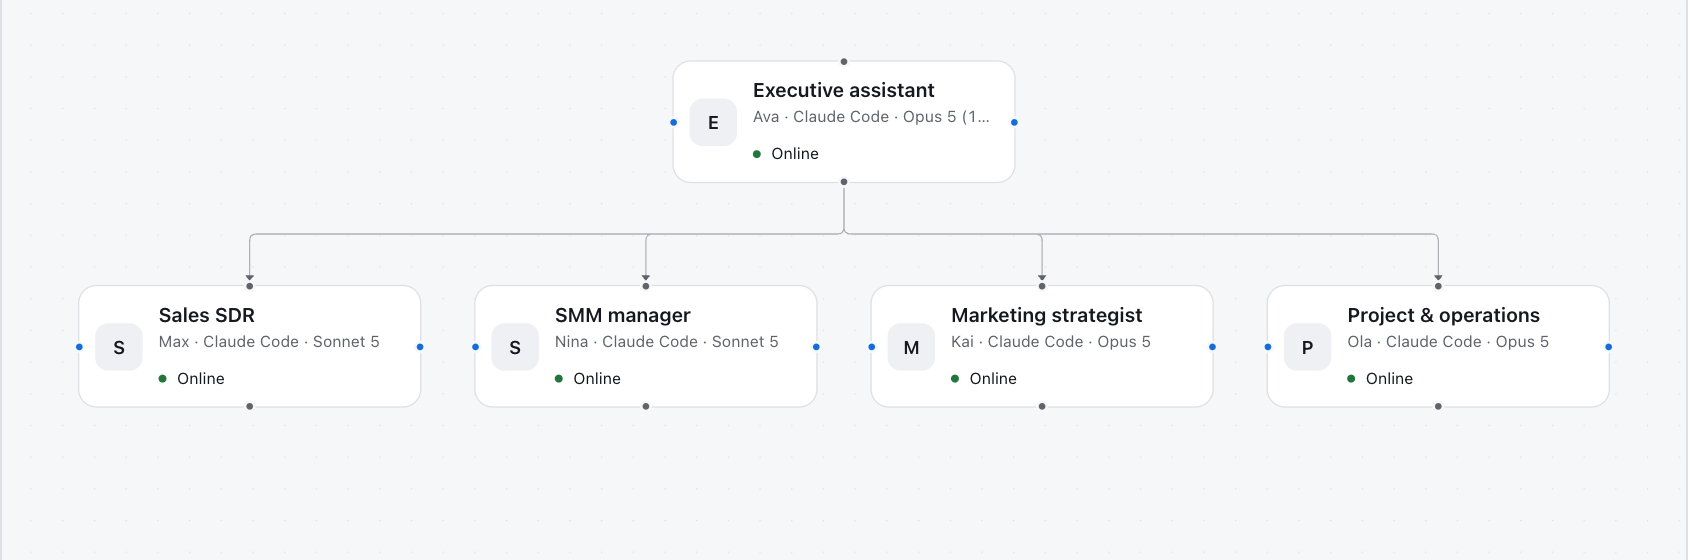Select the Project & operations title
Screen dimensions: 1690x560
pyautogui.click(x=1443, y=315)
